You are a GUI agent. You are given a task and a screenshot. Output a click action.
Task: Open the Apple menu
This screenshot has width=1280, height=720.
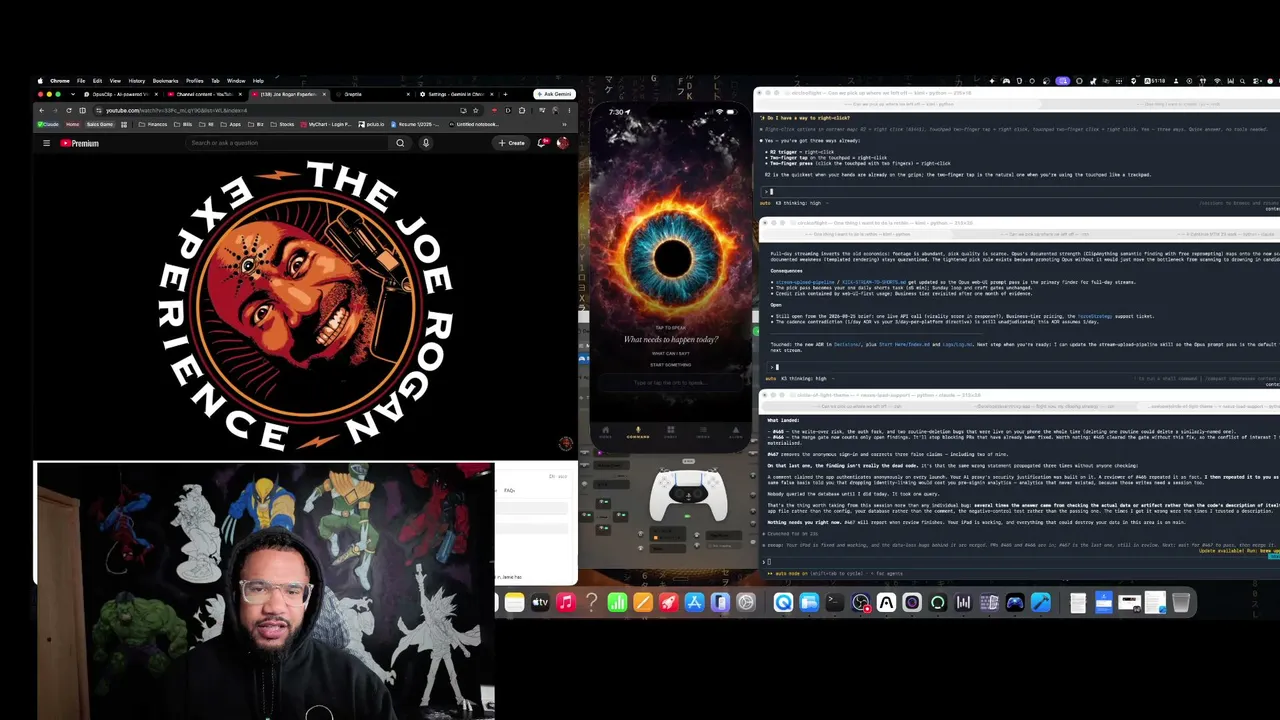point(40,81)
